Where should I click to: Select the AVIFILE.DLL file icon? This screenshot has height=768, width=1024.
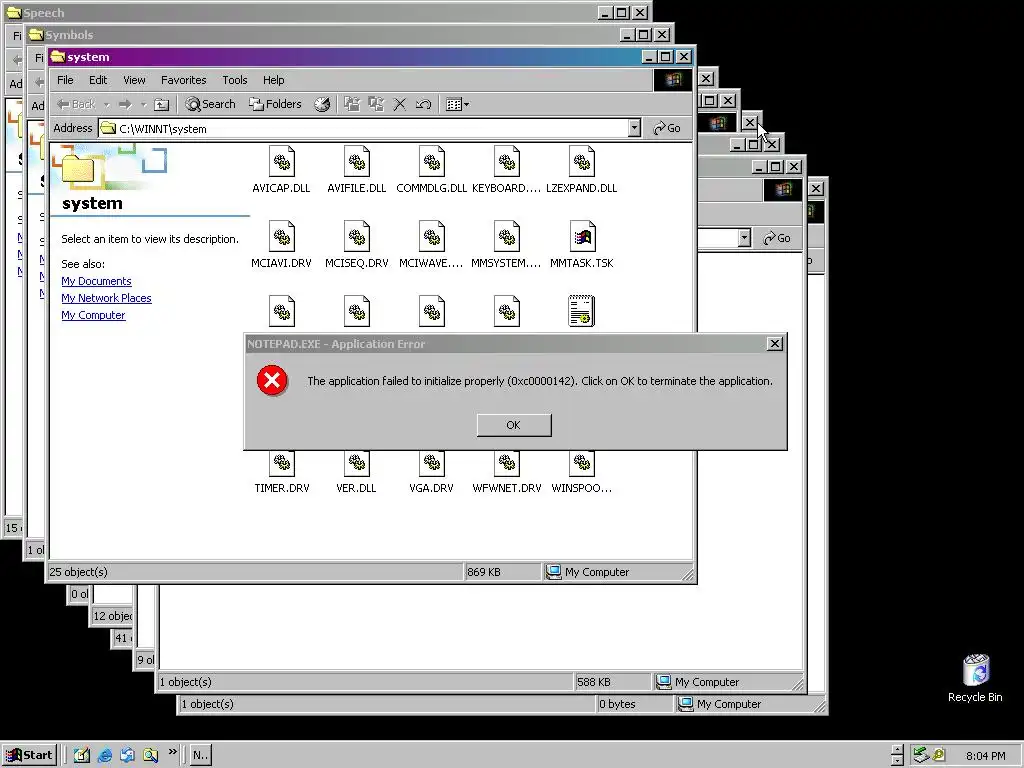click(x=357, y=161)
